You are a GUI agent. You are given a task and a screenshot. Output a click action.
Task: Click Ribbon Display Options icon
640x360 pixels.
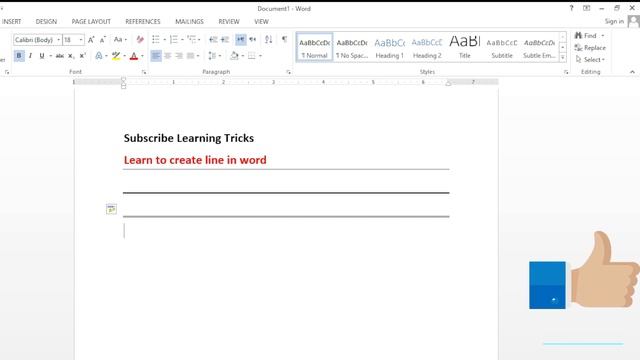coord(587,8)
